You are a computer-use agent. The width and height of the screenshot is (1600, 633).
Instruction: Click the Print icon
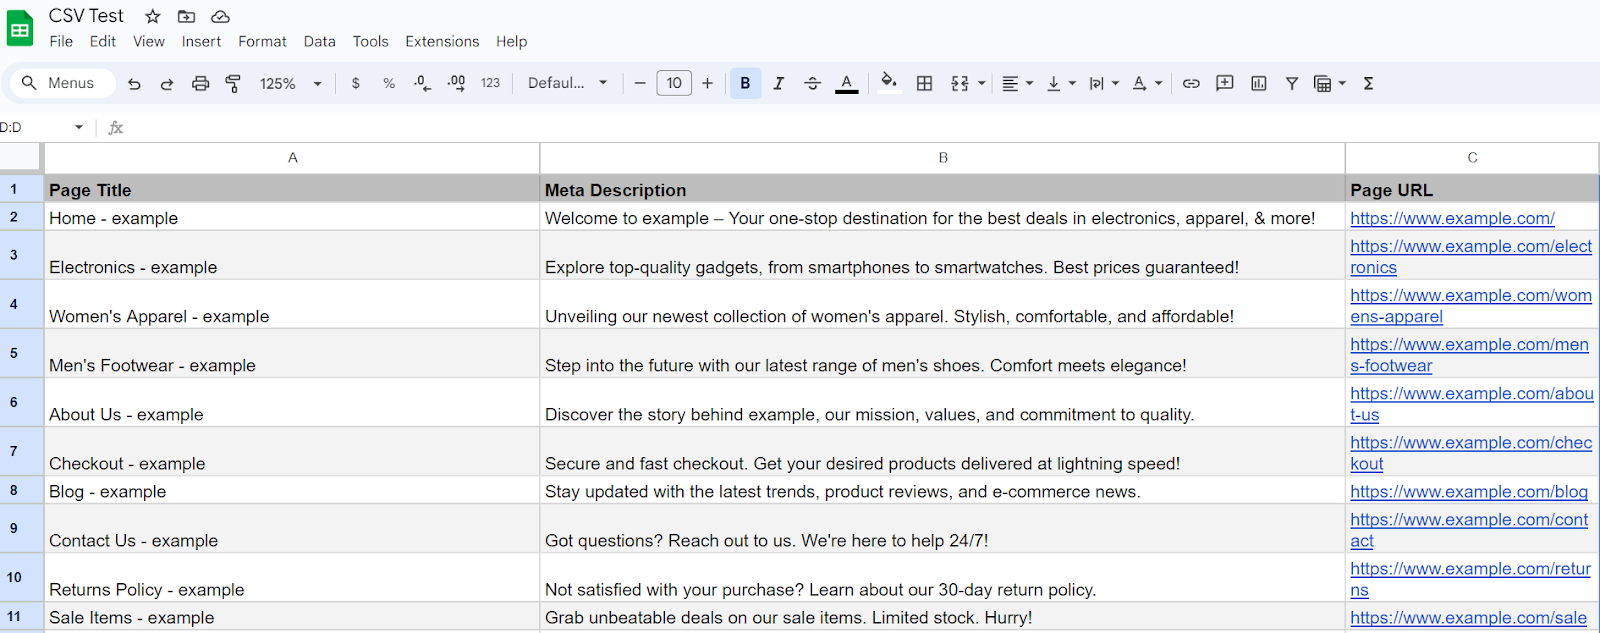coord(200,84)
